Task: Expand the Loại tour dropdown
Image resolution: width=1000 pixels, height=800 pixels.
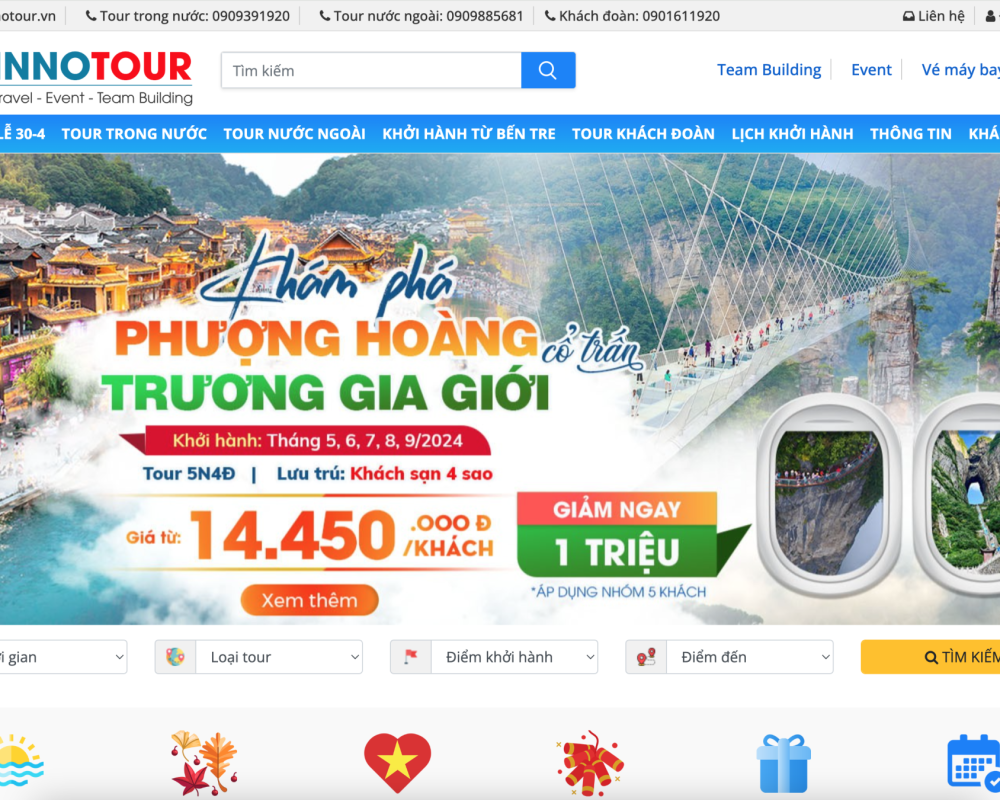Action: [x=279, y=656]
